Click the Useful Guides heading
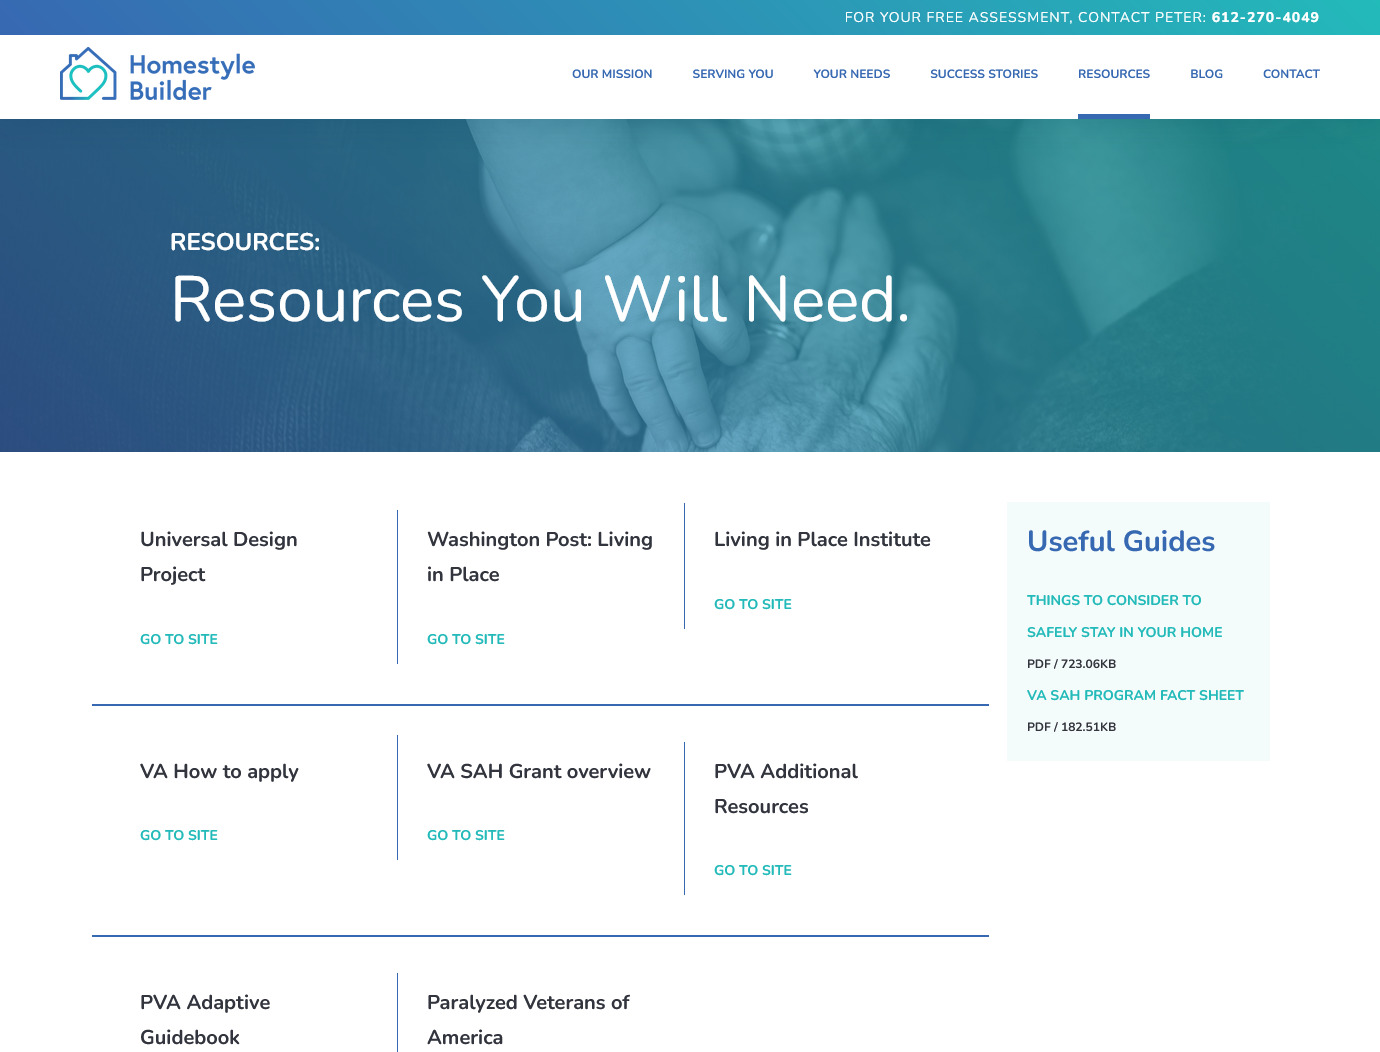 click(x=1121, y=541)
